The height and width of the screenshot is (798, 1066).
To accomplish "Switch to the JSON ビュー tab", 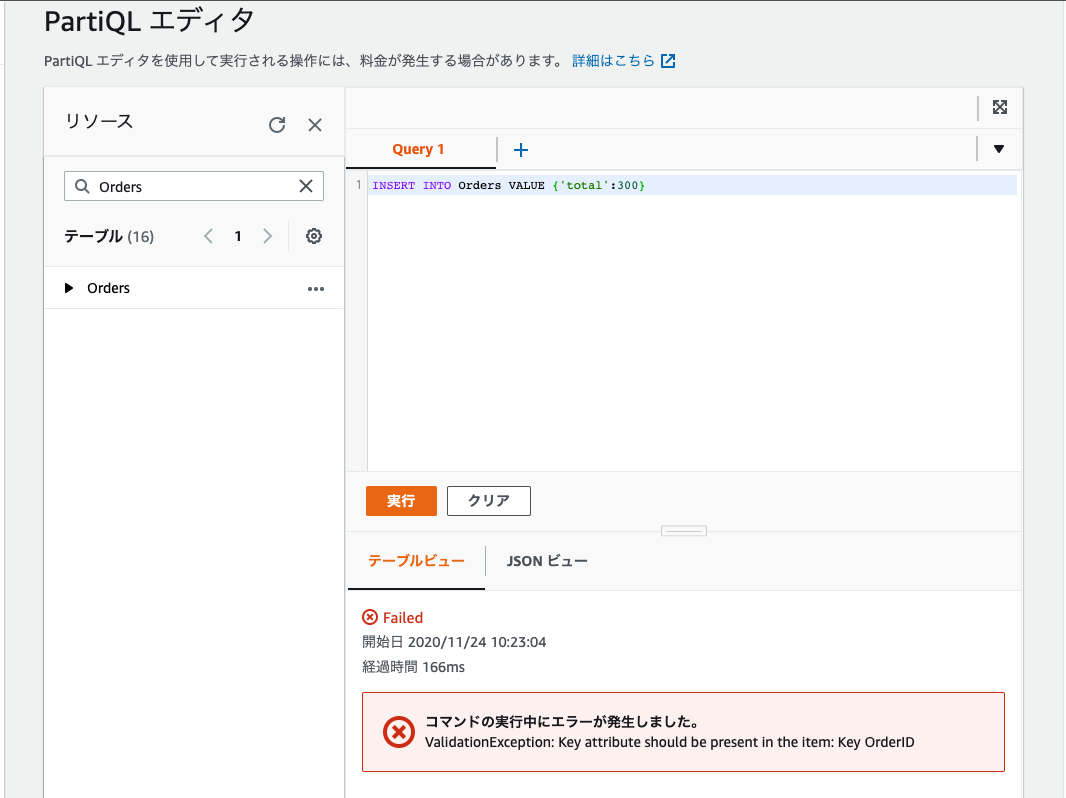I will point(547,561).
